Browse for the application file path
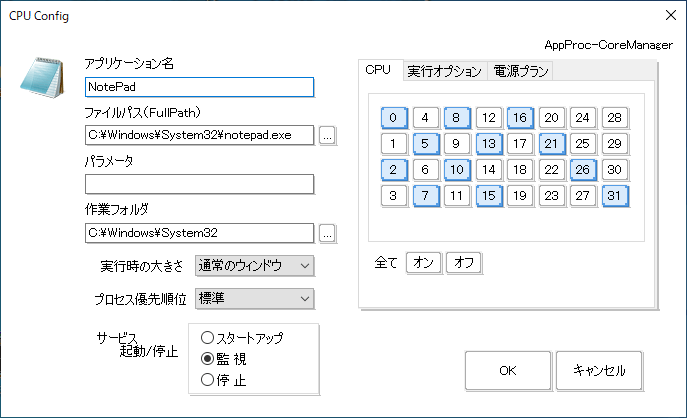This screenshot has height=418, width=687. point(327,135)
